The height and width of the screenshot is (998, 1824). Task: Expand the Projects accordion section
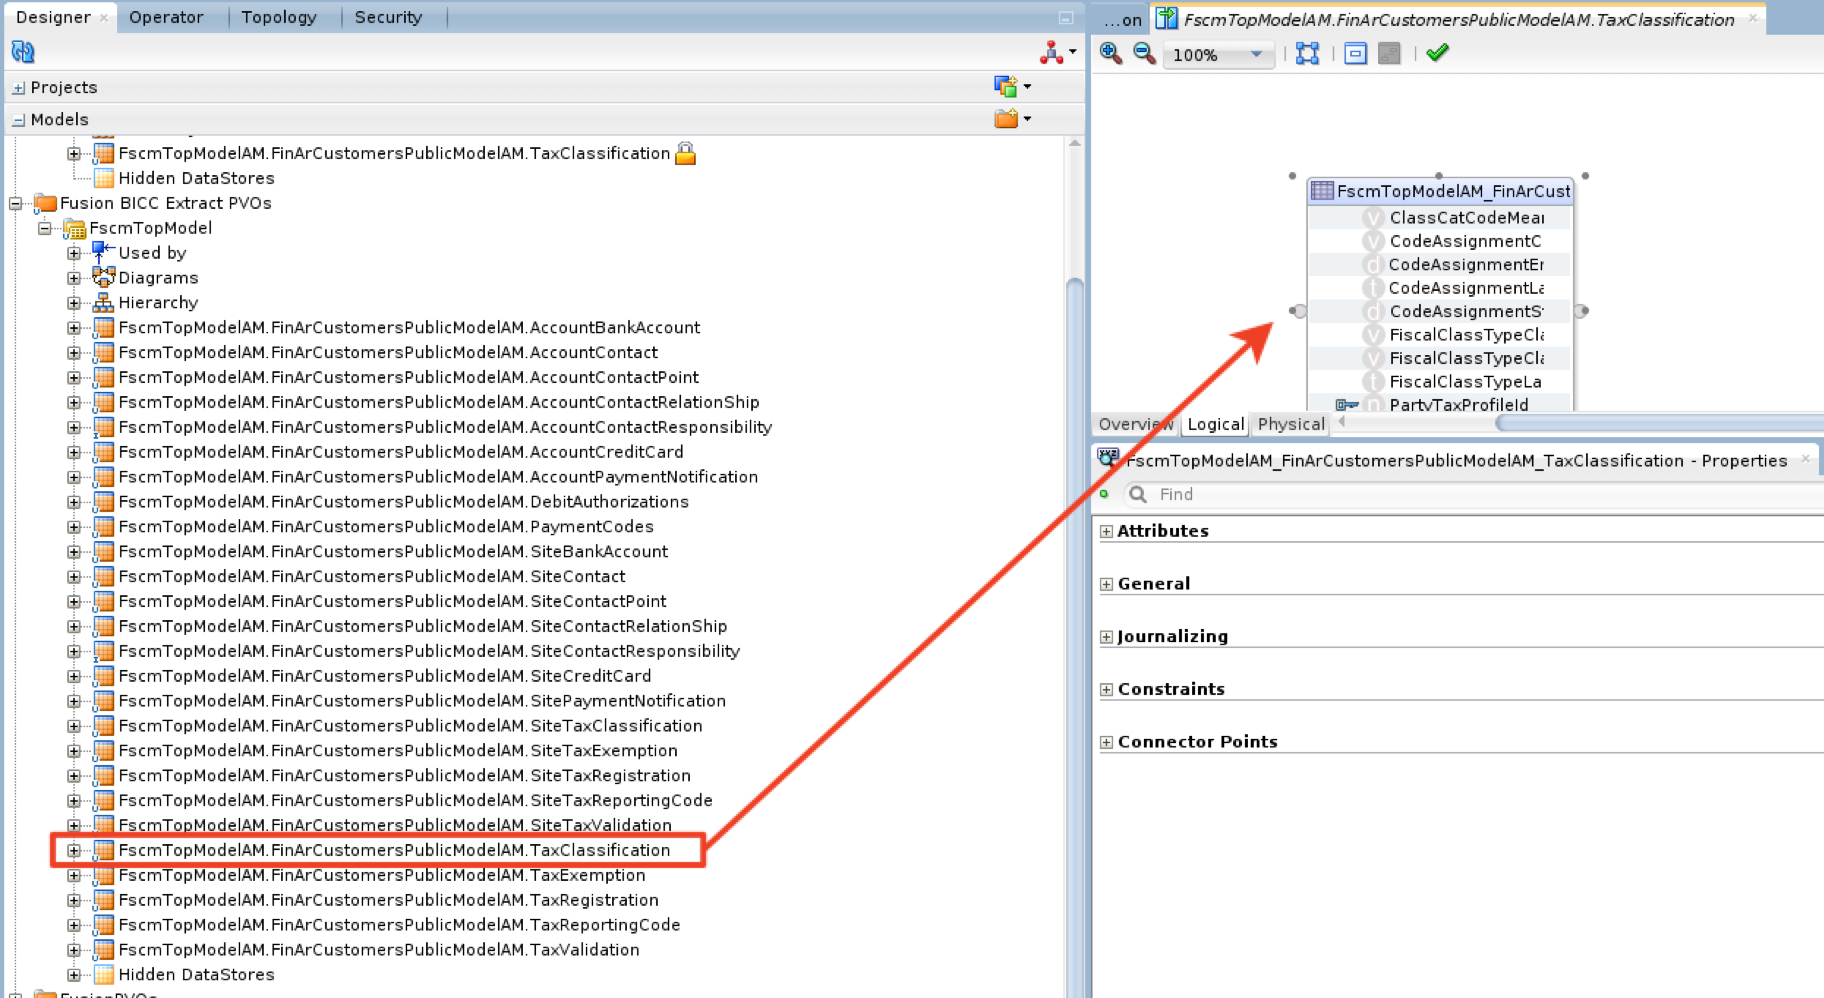click(19, 88)
